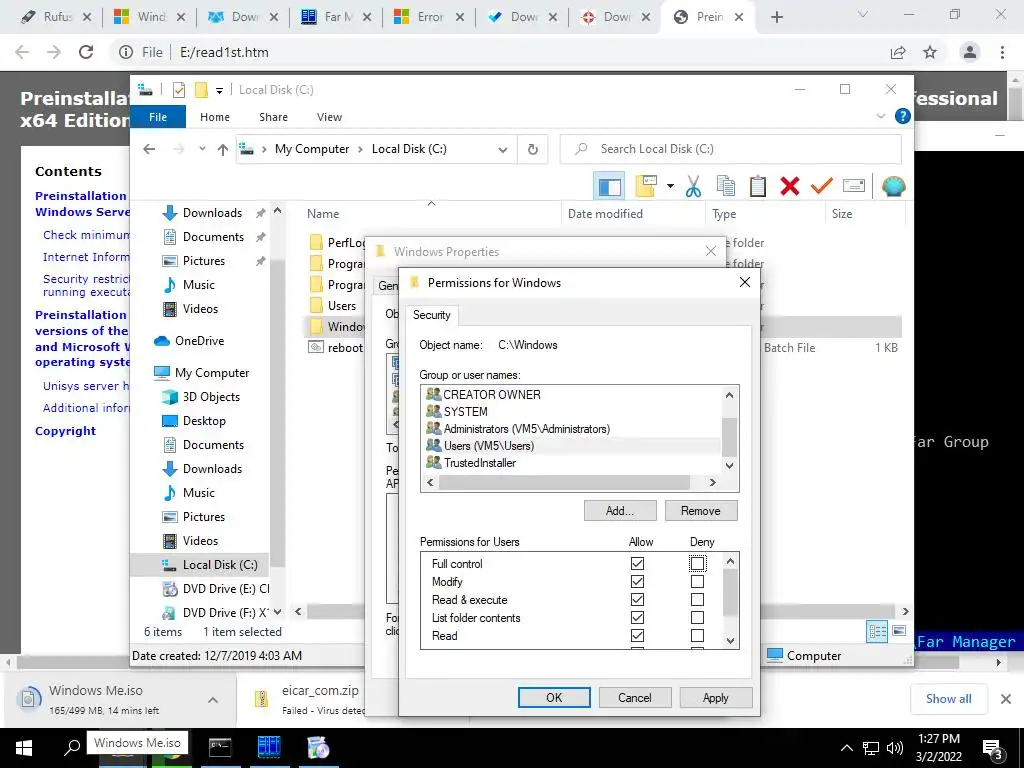Open the Home ribbon tab
This screenshot has width=1024, height=768.
pyautogui.click(x=215, y=117)
